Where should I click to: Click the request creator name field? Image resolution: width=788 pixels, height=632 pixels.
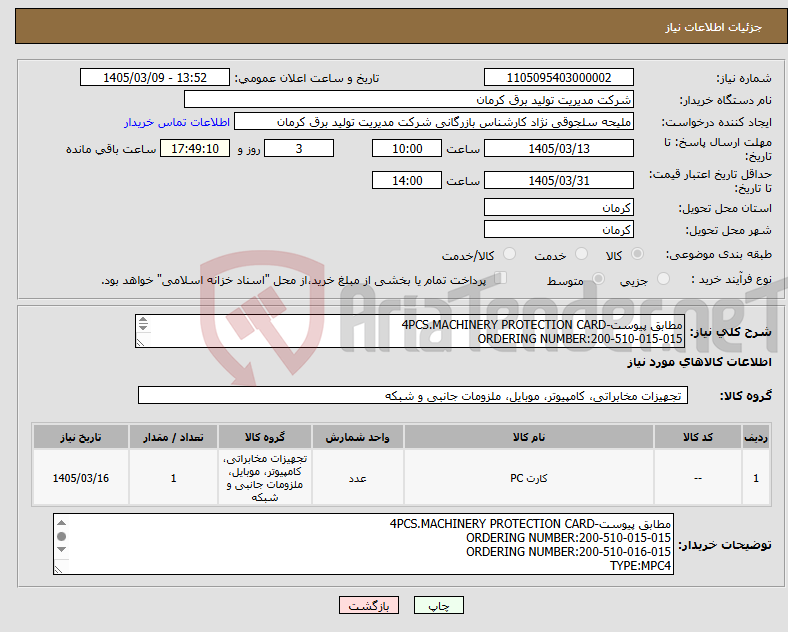point(434,122)
